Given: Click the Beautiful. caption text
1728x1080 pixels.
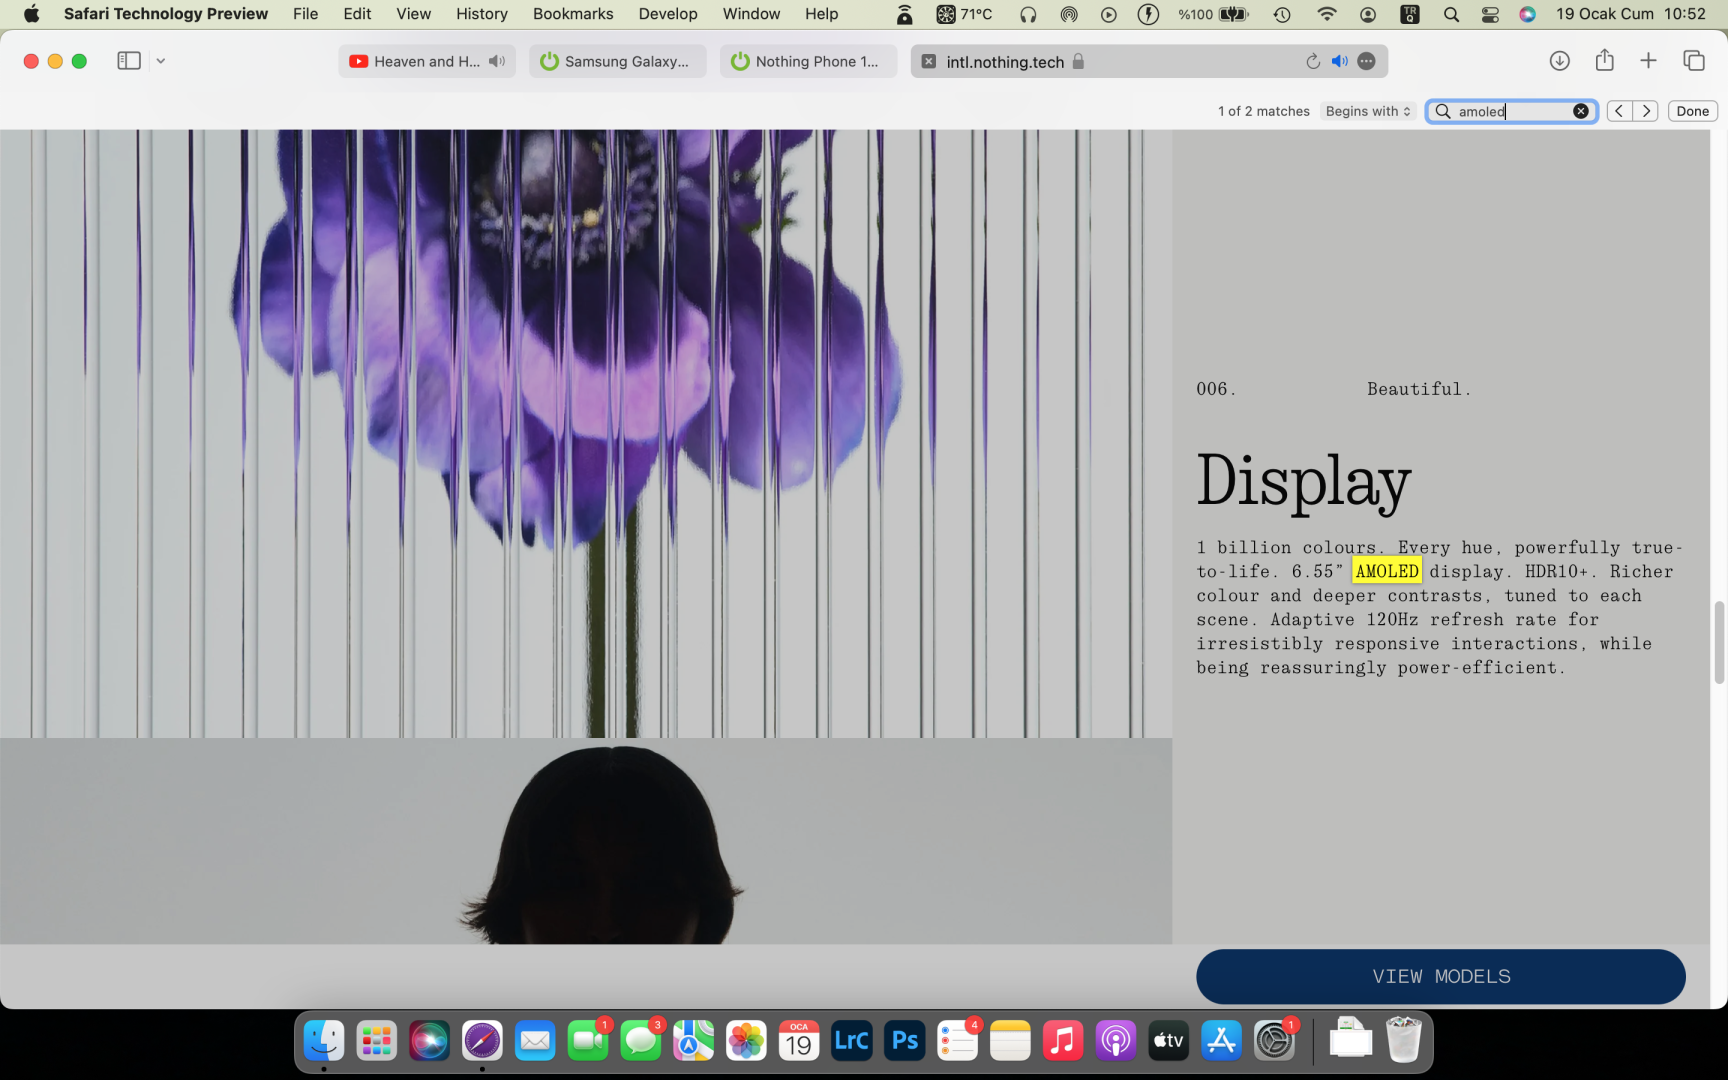Looking at the screenshot, I should (x=1419, y=389).
